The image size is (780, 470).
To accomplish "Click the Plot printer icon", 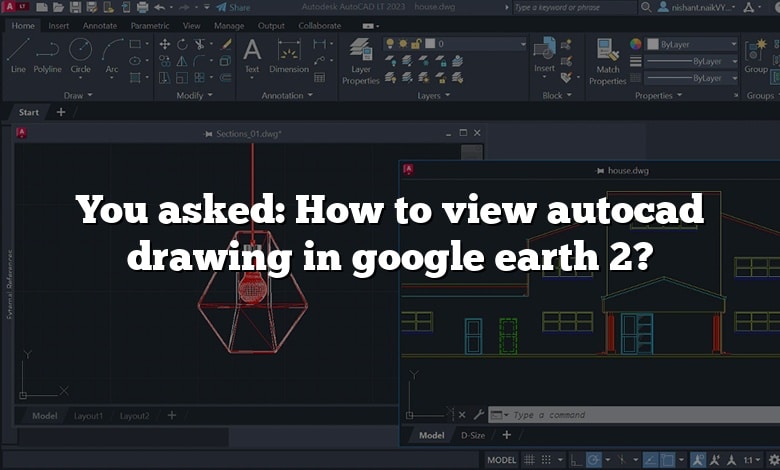I will 143,7.
